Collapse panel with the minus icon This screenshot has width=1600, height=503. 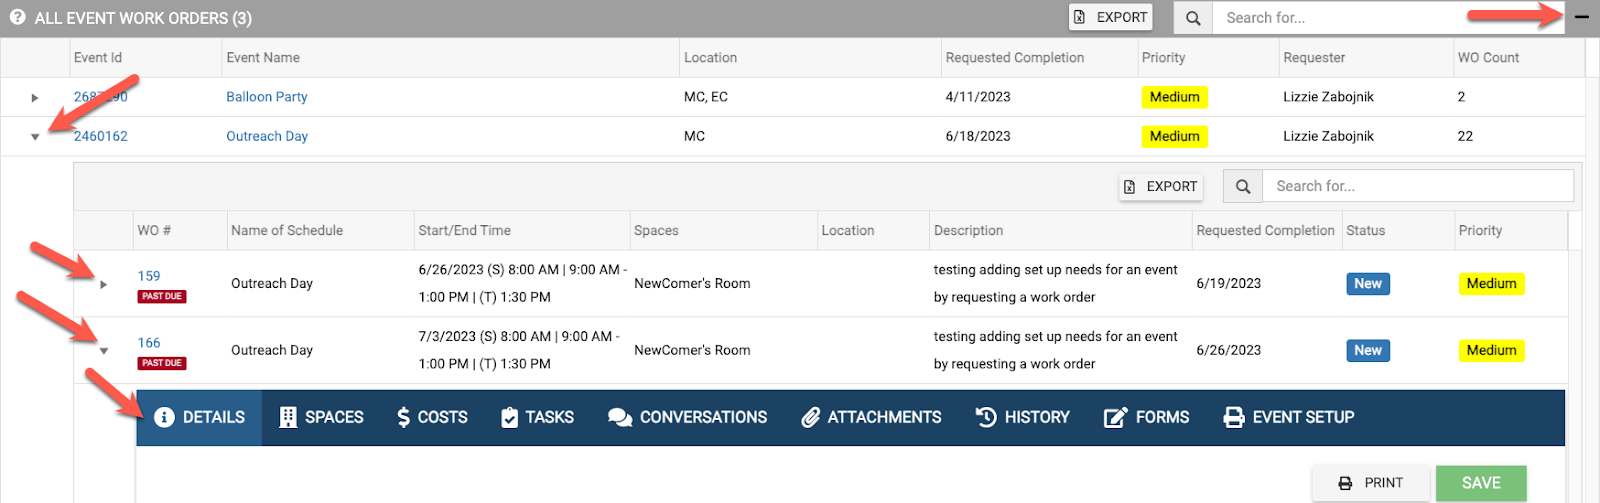coord(1581,18)
